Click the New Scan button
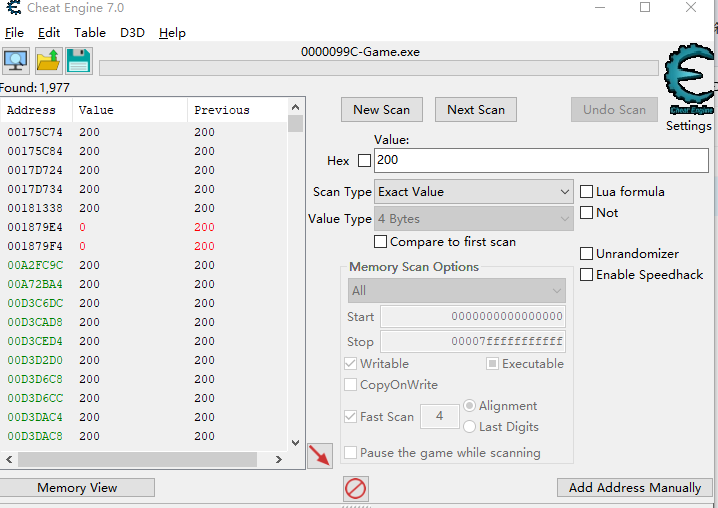This screenshot has width=718, height=508. click(381, 109)
